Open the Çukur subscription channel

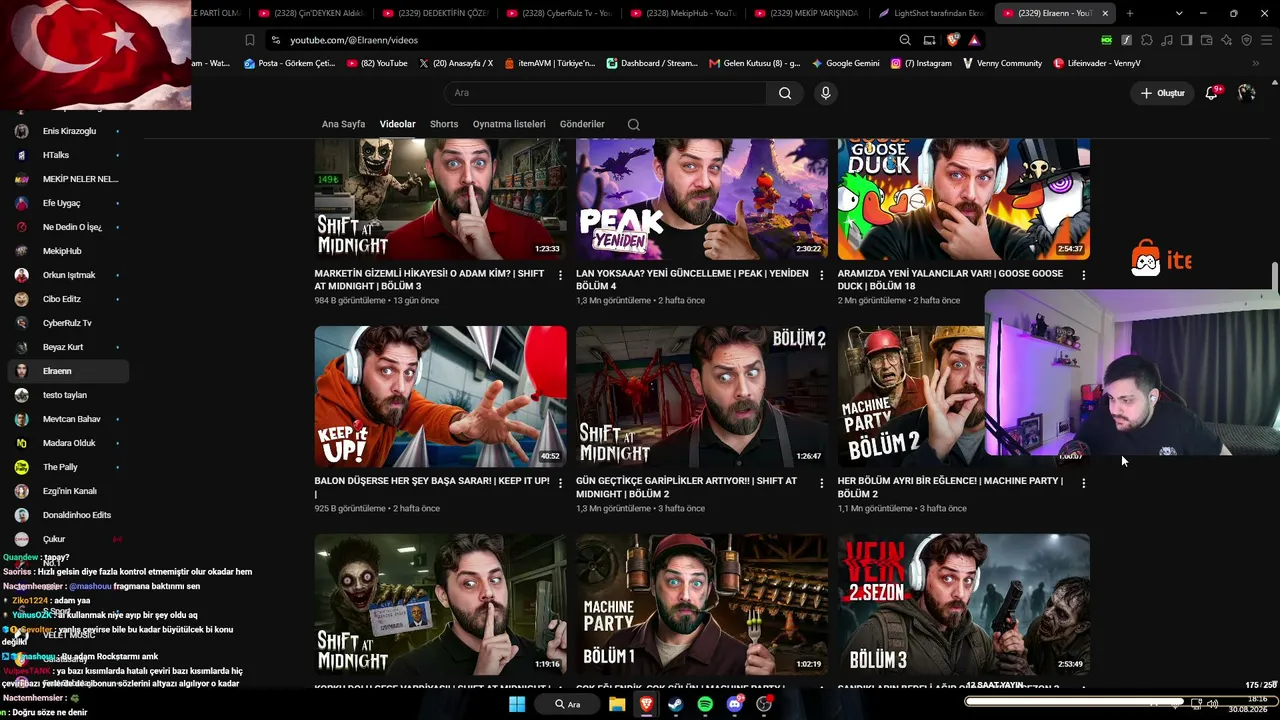[68, 539]
